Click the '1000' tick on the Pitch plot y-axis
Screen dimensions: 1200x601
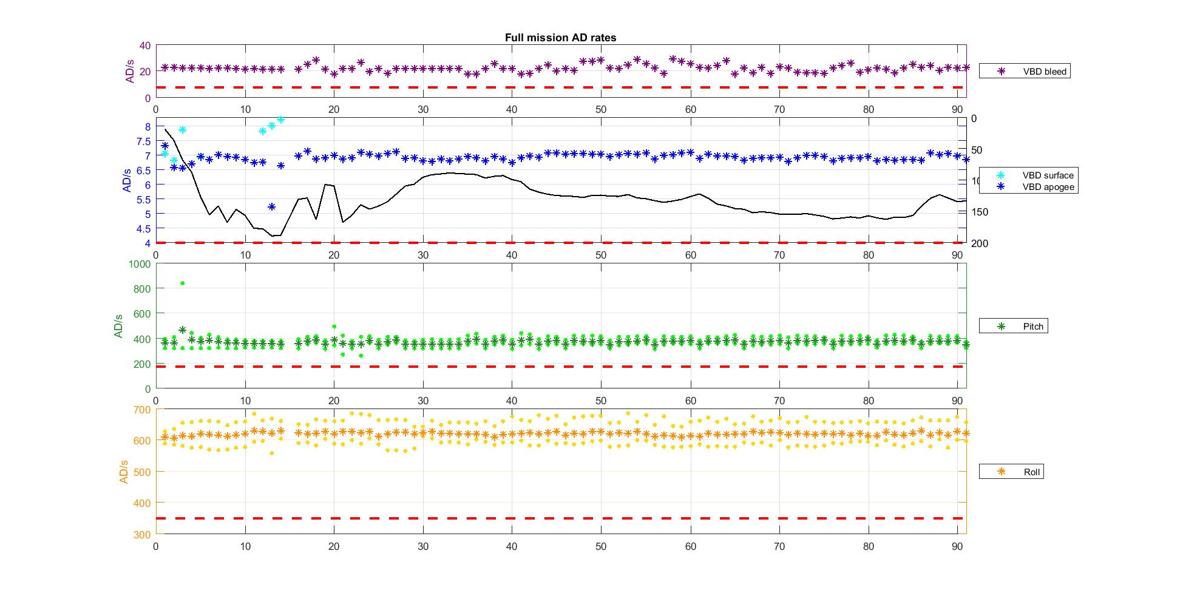pos(140,263)
